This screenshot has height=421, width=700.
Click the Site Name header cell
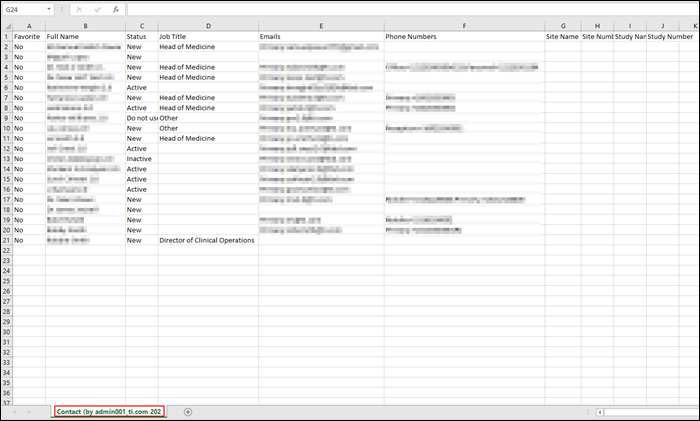pos(562,37)
